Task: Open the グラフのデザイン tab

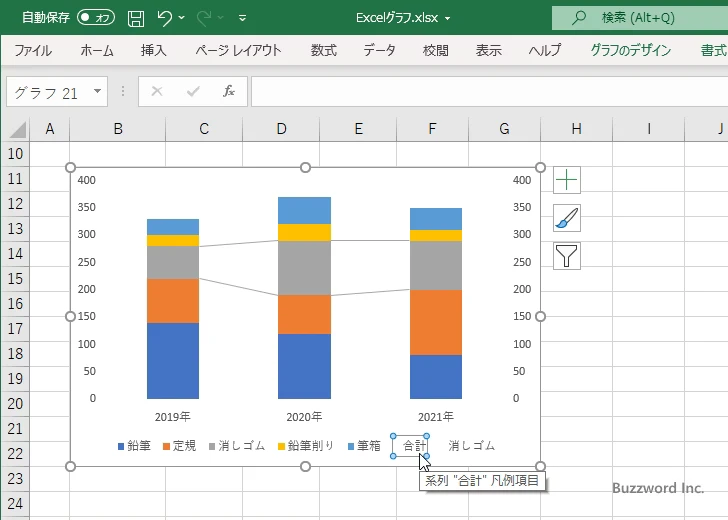Action: click(630, 50)
